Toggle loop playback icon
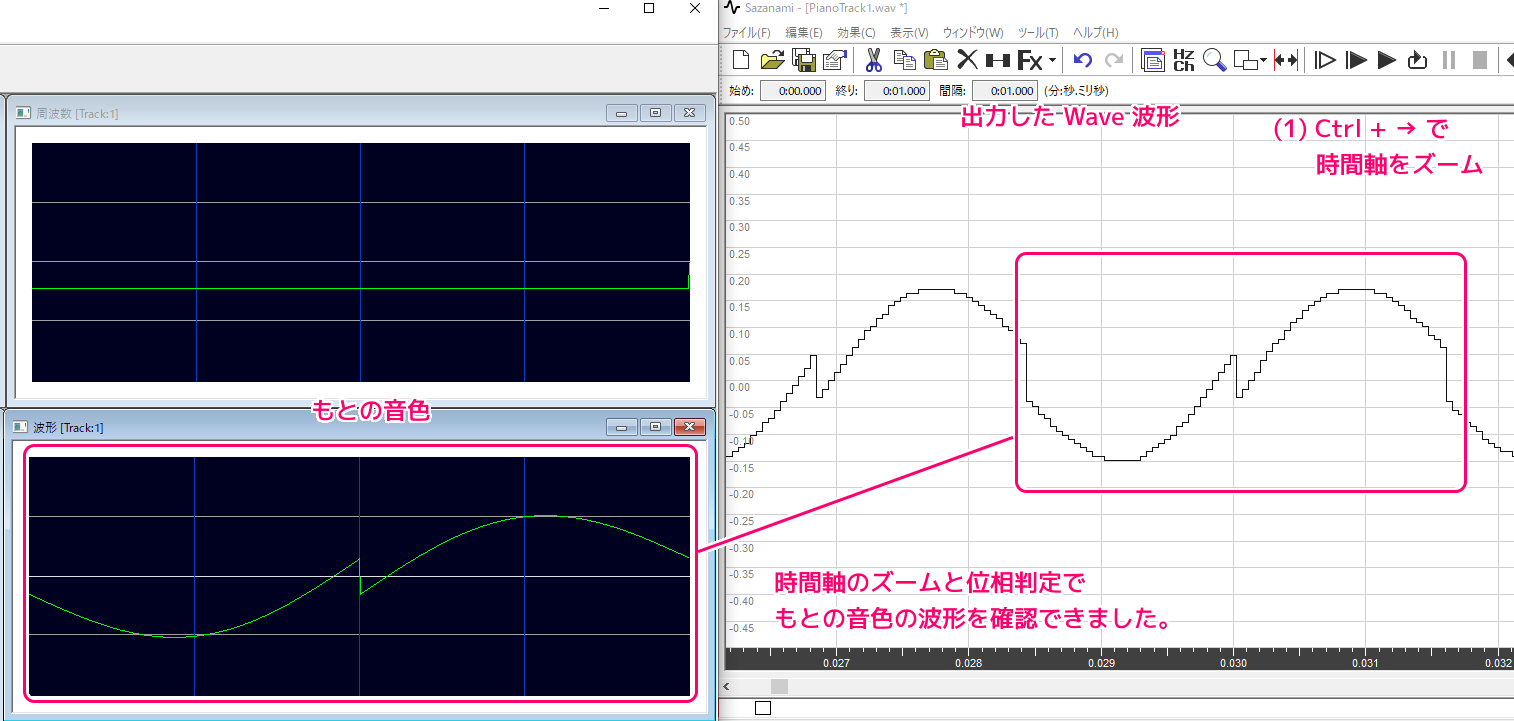 [x=1417, y=60]
